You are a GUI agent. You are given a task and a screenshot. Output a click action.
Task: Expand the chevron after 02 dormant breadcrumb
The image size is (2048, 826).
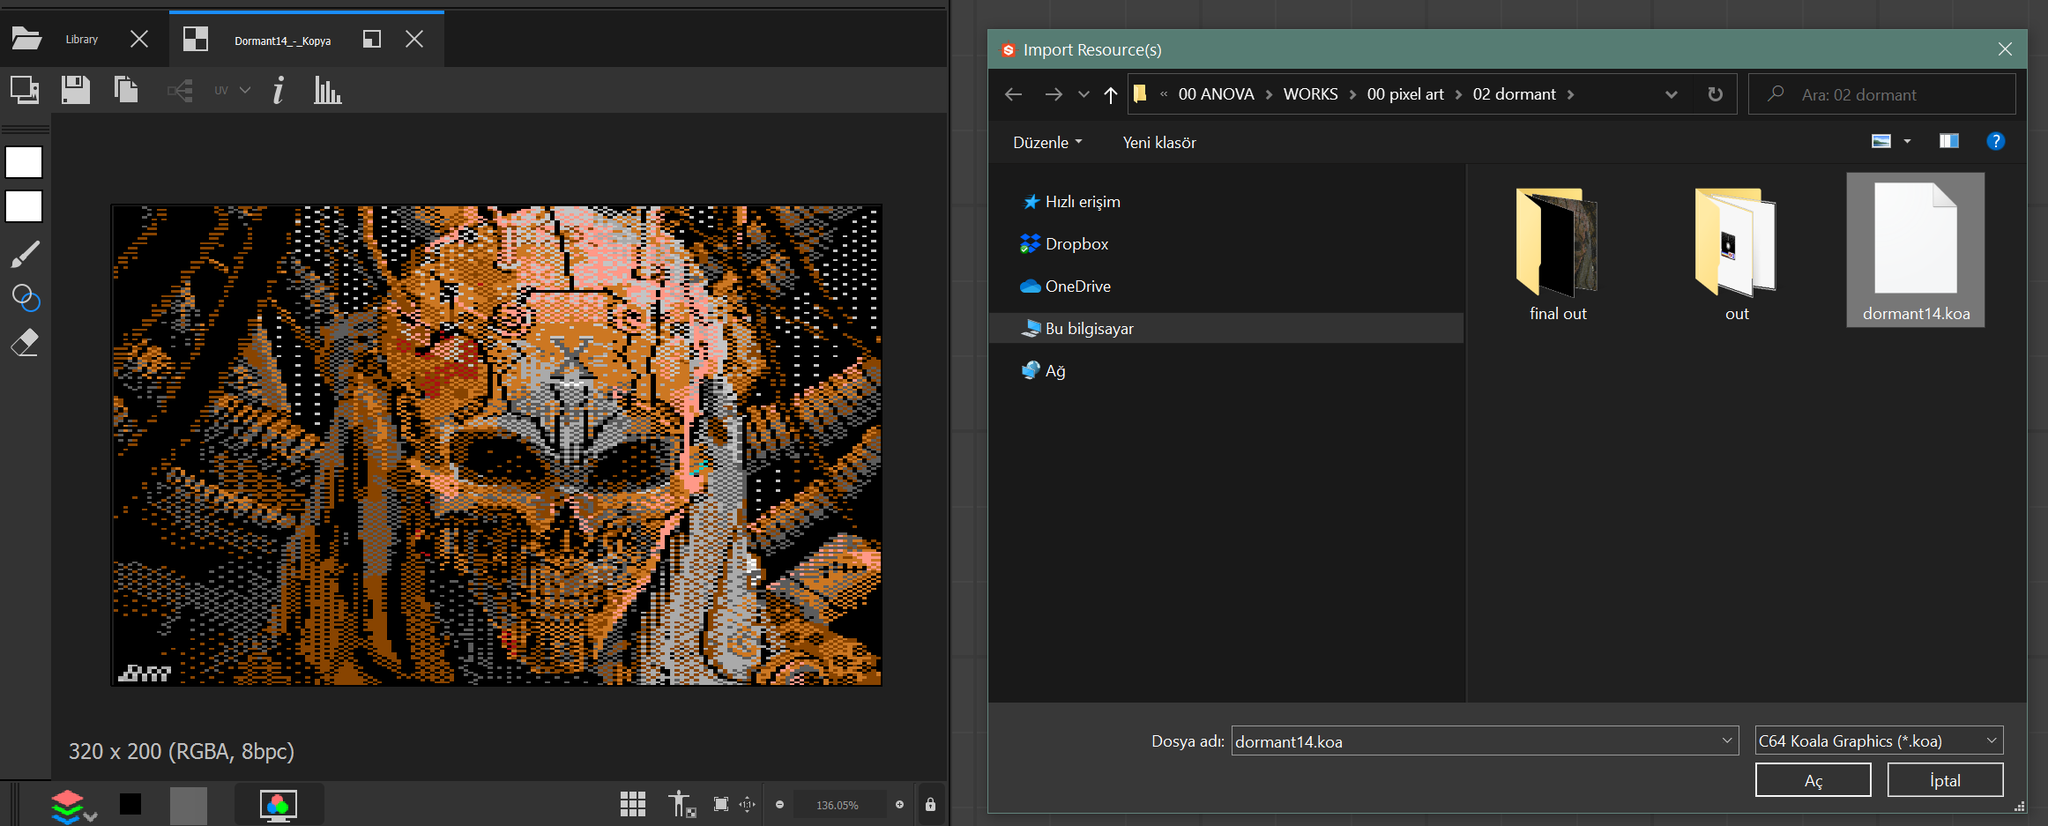1571,94
